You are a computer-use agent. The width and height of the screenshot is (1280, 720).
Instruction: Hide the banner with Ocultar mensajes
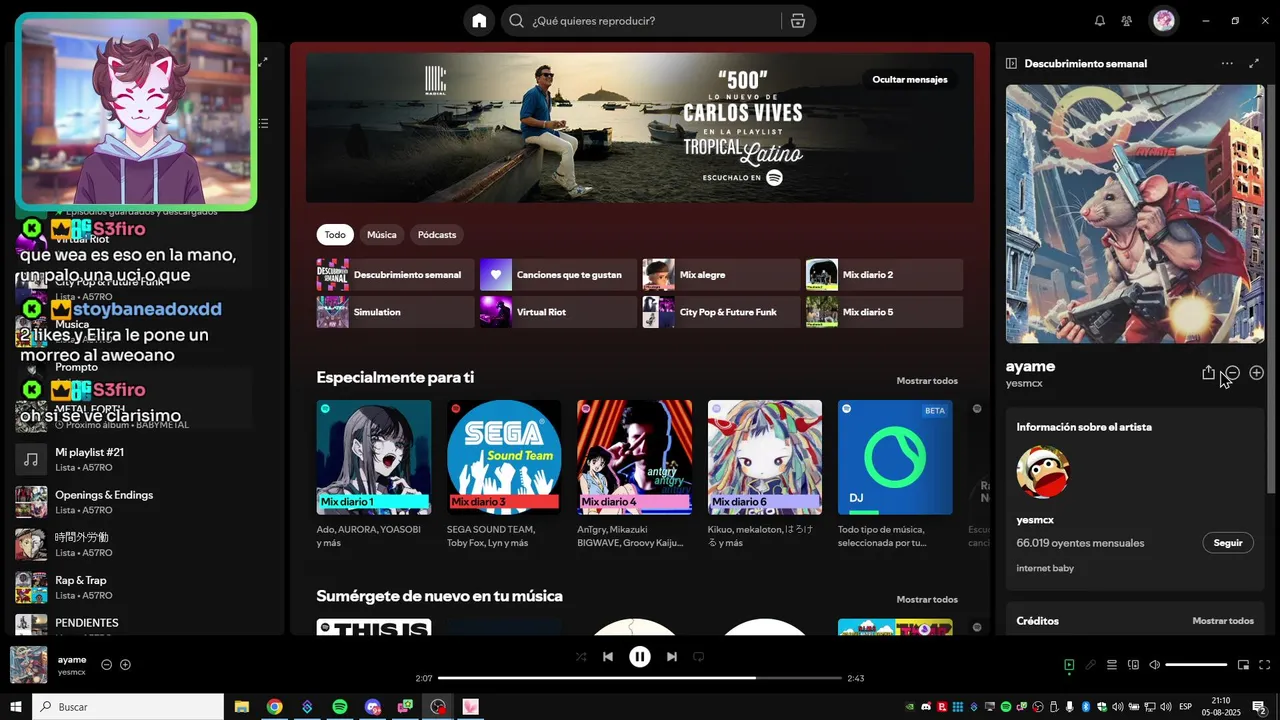[x=909, y=80]
